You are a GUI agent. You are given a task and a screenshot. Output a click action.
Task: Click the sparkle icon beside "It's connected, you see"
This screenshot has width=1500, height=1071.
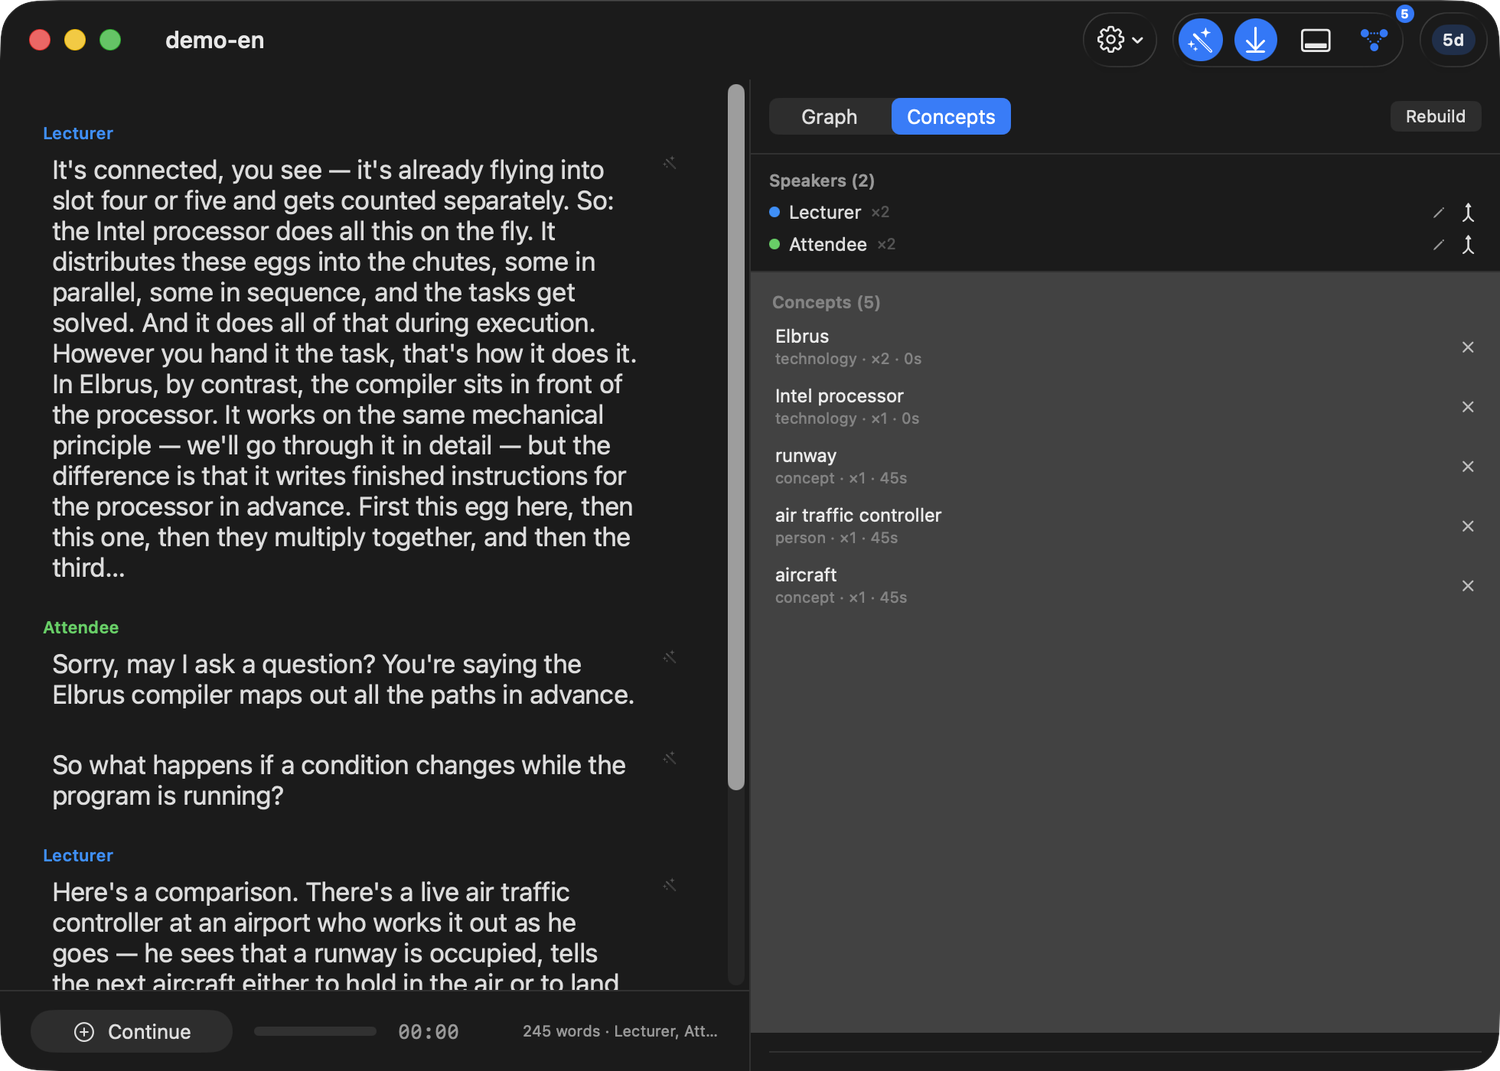coord(670,163)
